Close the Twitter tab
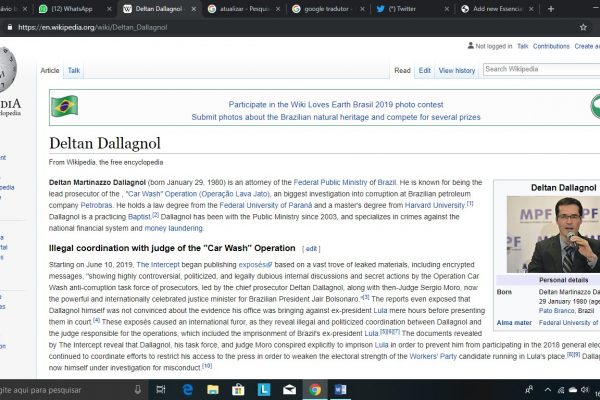The width and height of the screenshot is (600, 400). point(447,9)
